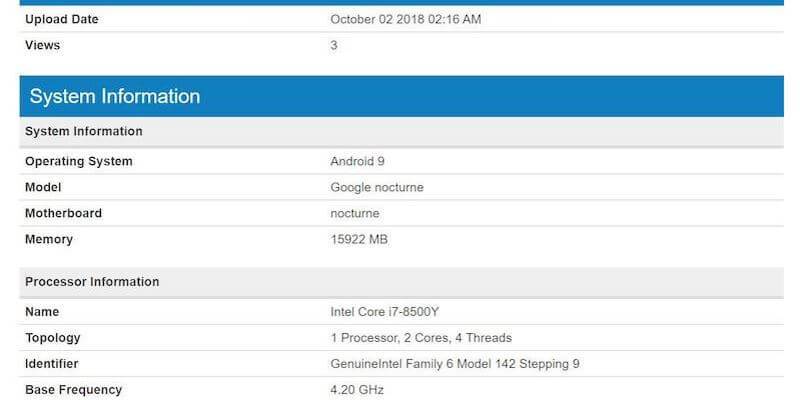Click the blue System Information banner heading

(x=115, y=97)
